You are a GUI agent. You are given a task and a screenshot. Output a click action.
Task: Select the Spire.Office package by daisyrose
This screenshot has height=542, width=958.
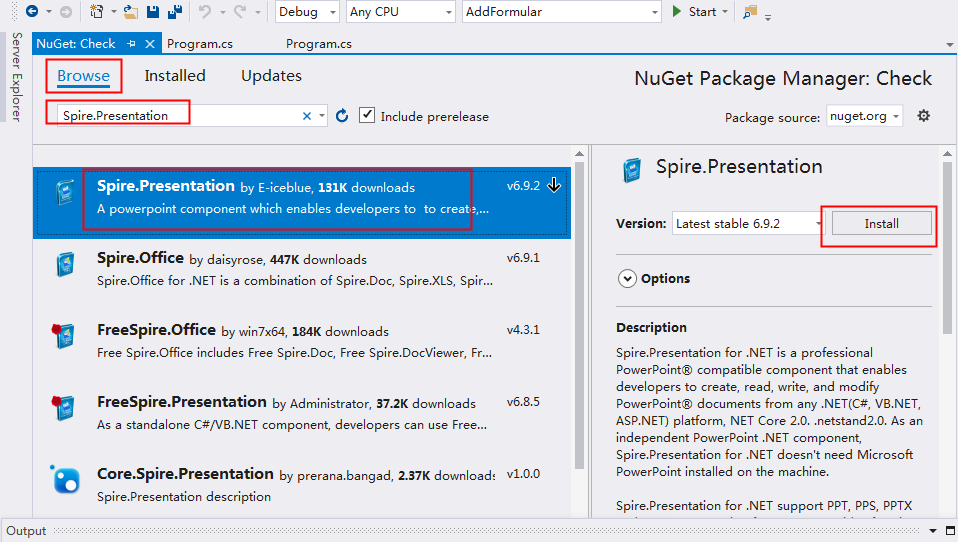click(302, 274)
